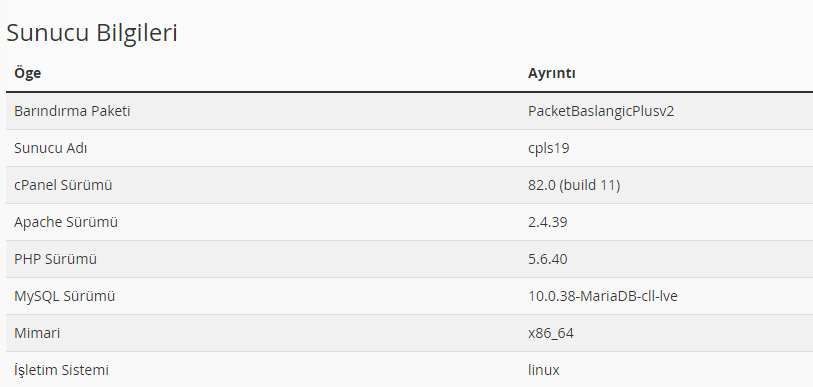Image resolution: width=813 pixels, height=387 pixels.
Task: Select the linux operating system value
Action: click(x=544, y=370)
